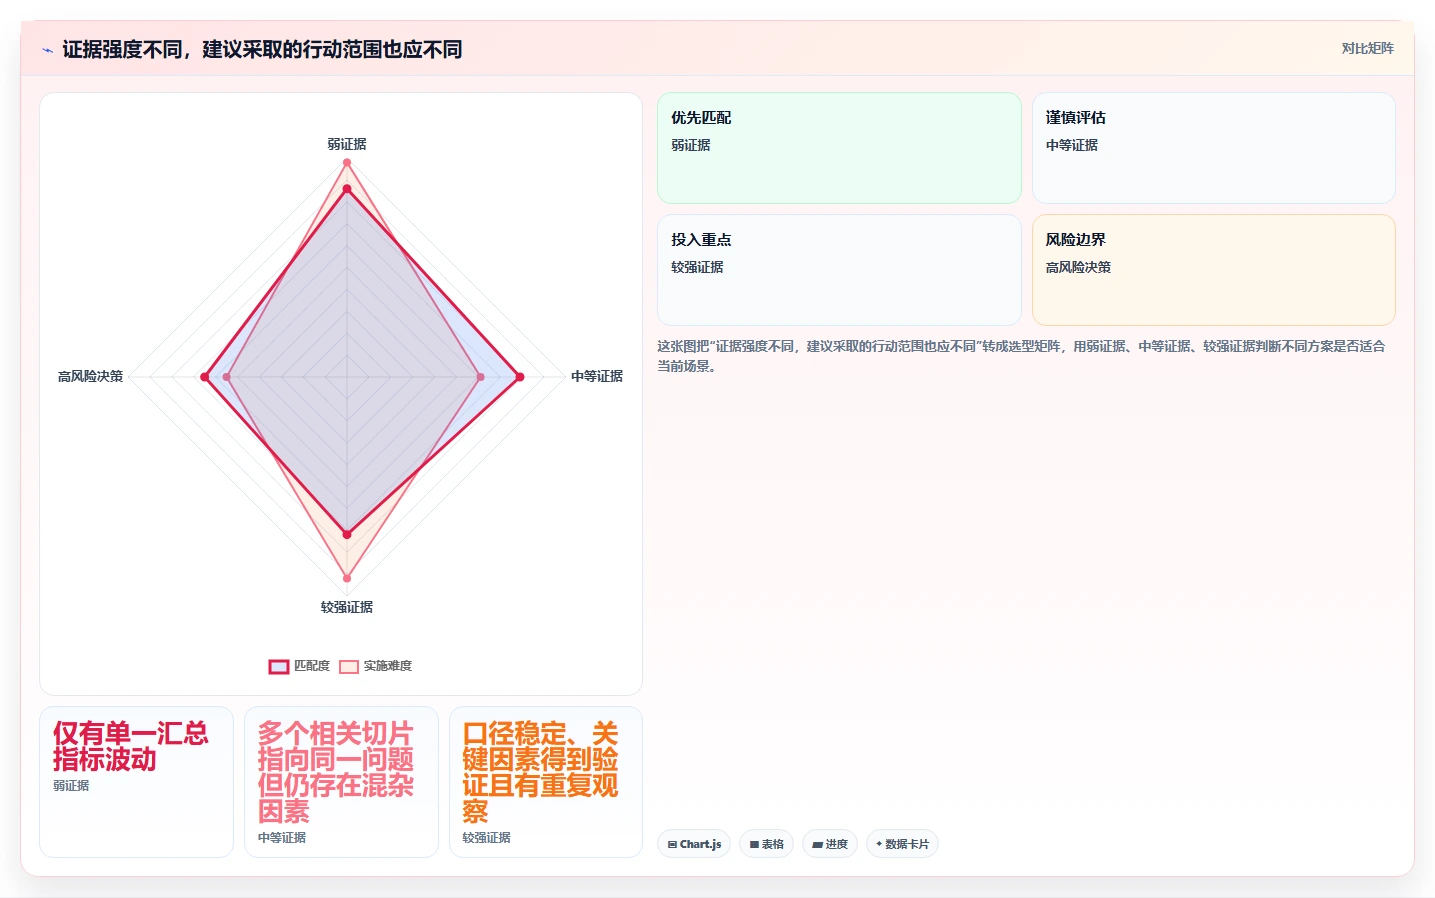Click the 高风险决策 axis label on radar chart
Viewport: 1435px width, 898px height.
pos(90,376)
